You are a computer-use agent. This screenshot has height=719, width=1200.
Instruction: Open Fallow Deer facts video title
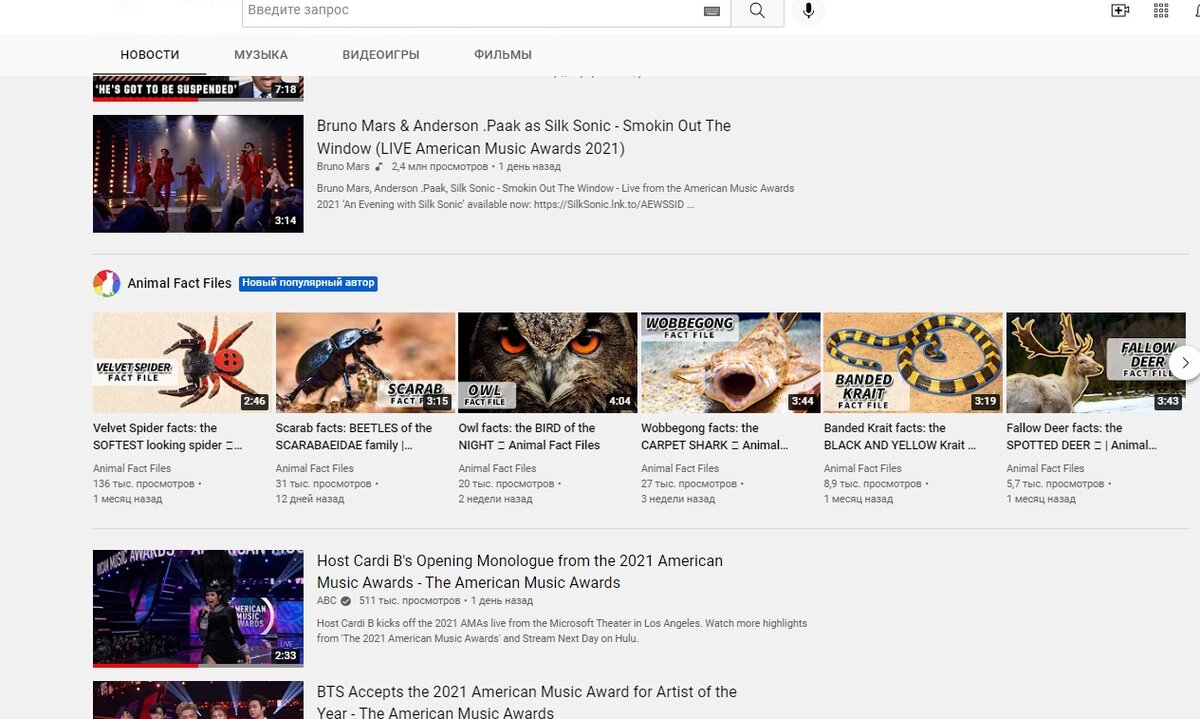[1082, 437]
